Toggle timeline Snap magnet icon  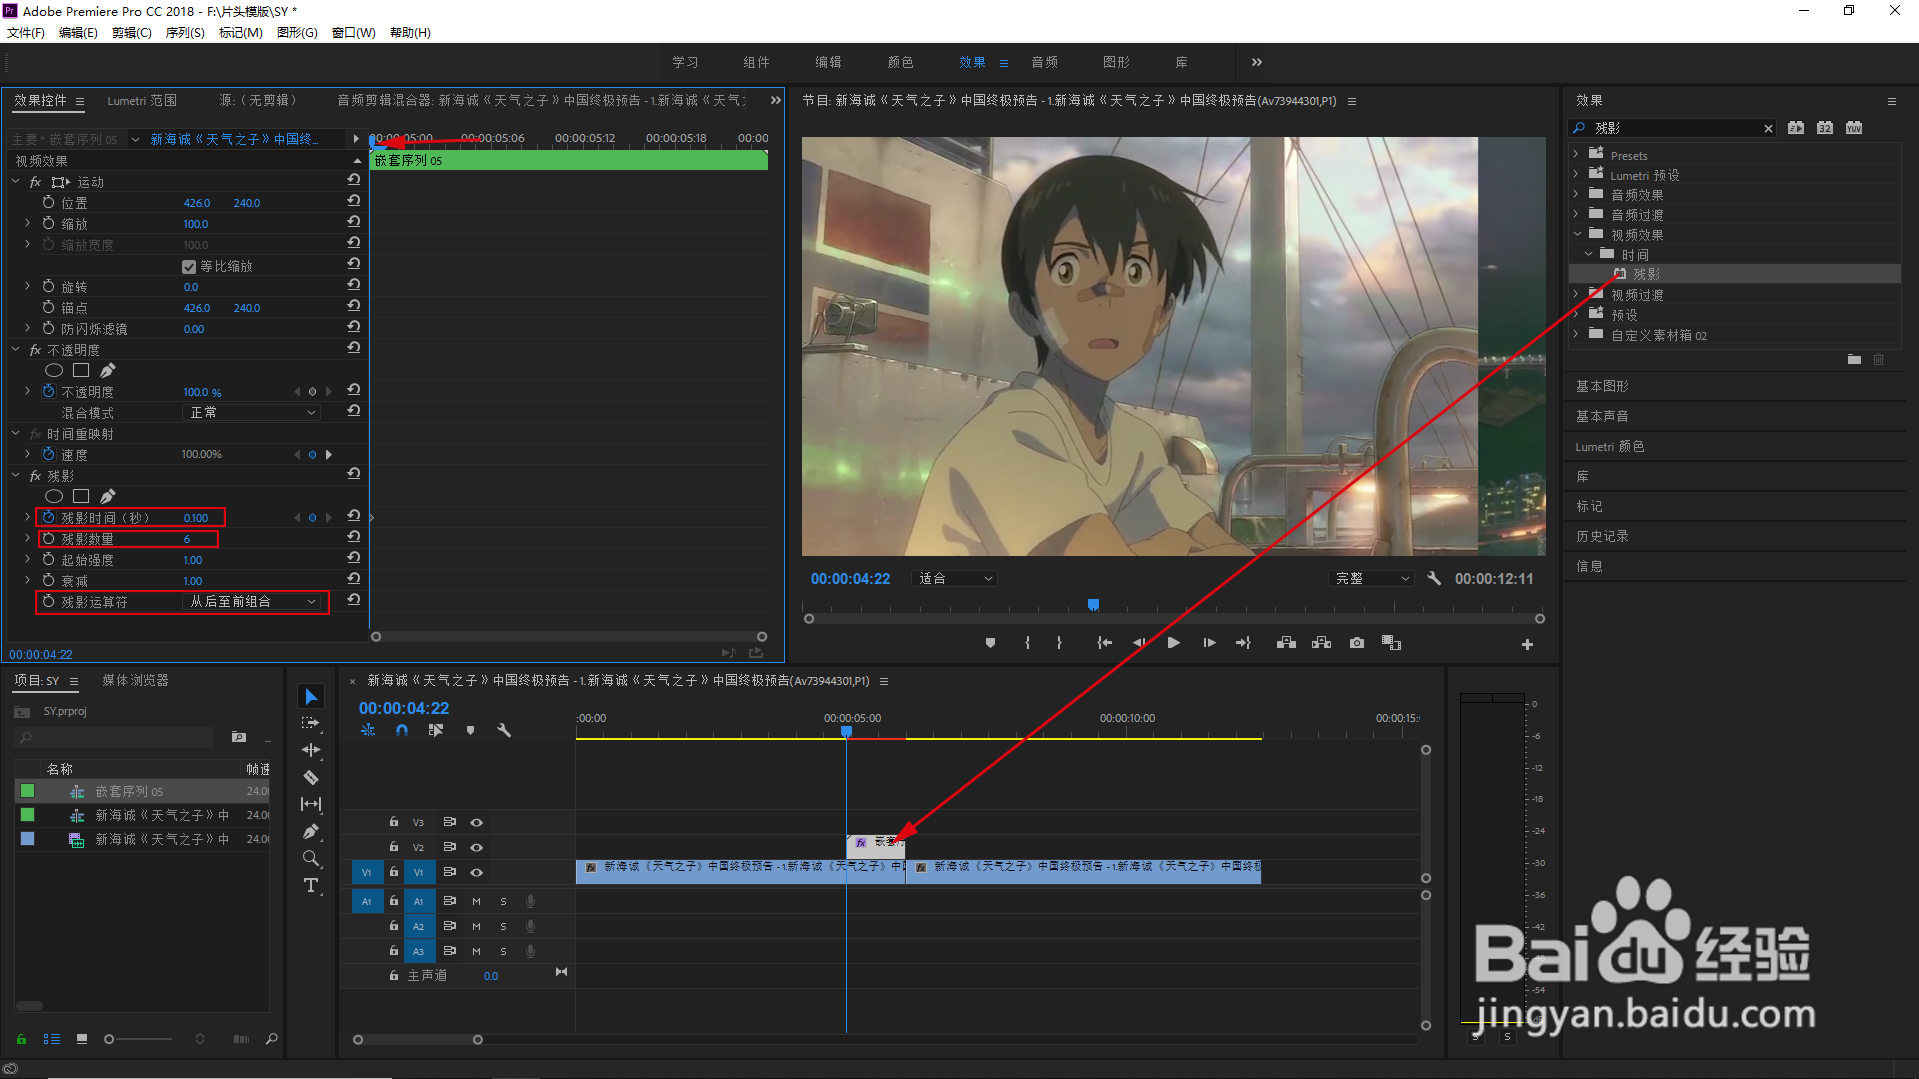click(401, 731)
